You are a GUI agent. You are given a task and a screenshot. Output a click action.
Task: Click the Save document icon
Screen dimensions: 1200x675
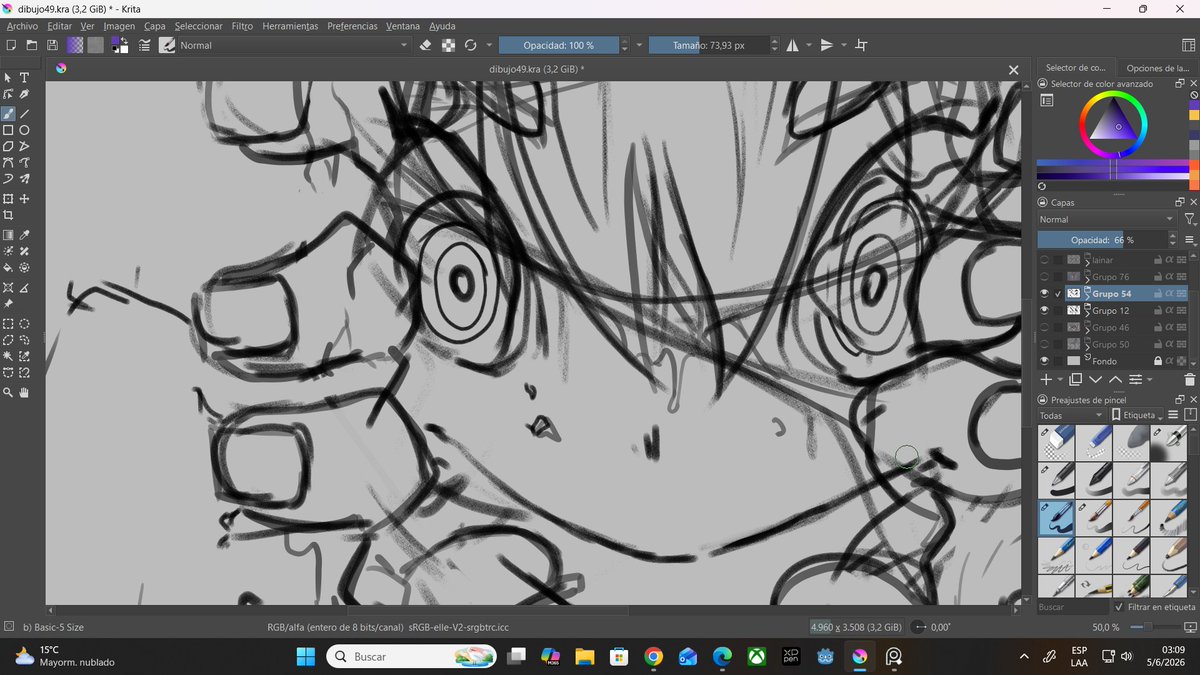point(52,45)
